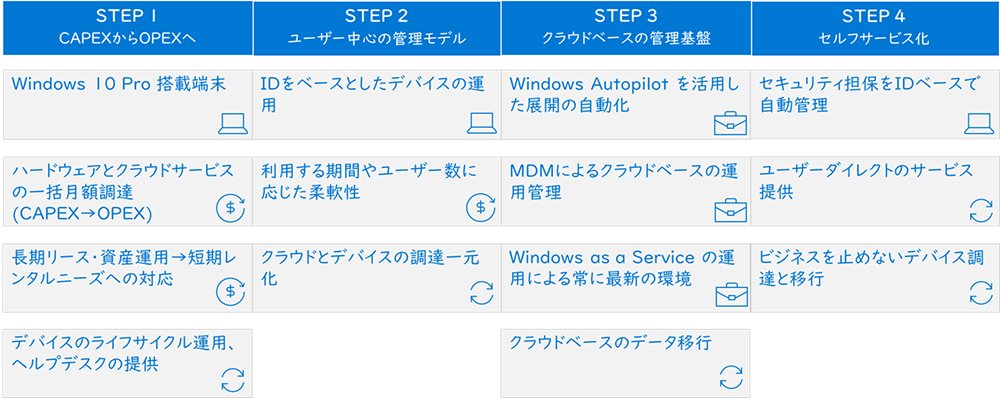The width and height of the screenshot is (1000, 398).
Task: Click laptop icon in IDをベースとしたデバイスの運用 card
Action: coord(482,123)
